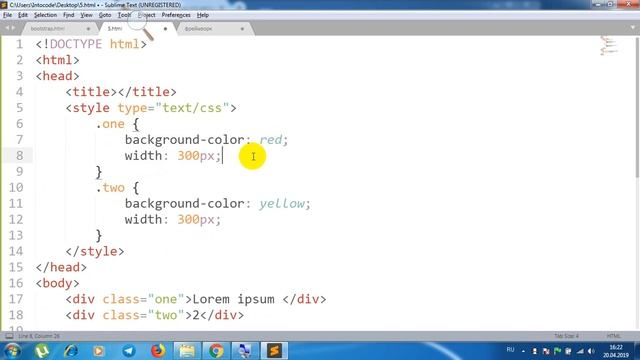Place cursor in the title tag line
640x360 pixels.
[121, 92]
